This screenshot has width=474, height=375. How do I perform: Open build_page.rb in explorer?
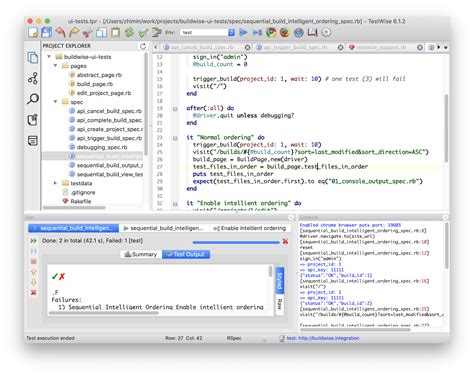pos(94,84)
